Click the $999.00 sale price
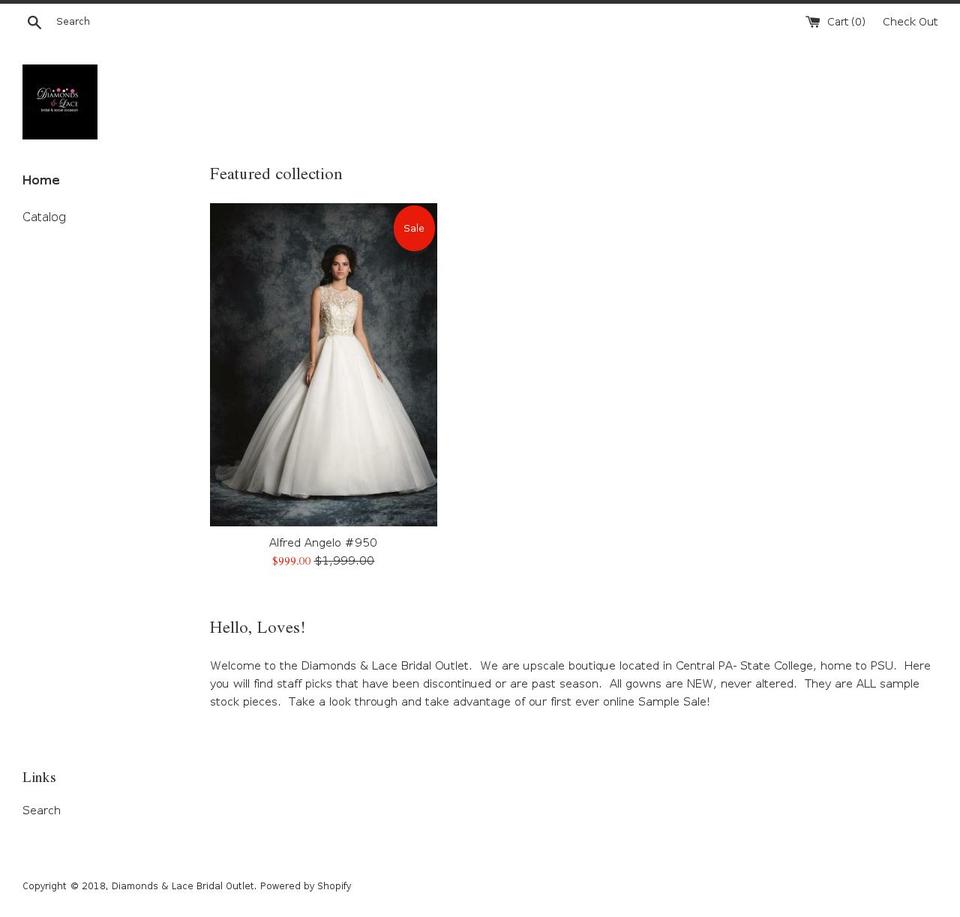This screenshot has width=960, height=917. coord(291,561)
